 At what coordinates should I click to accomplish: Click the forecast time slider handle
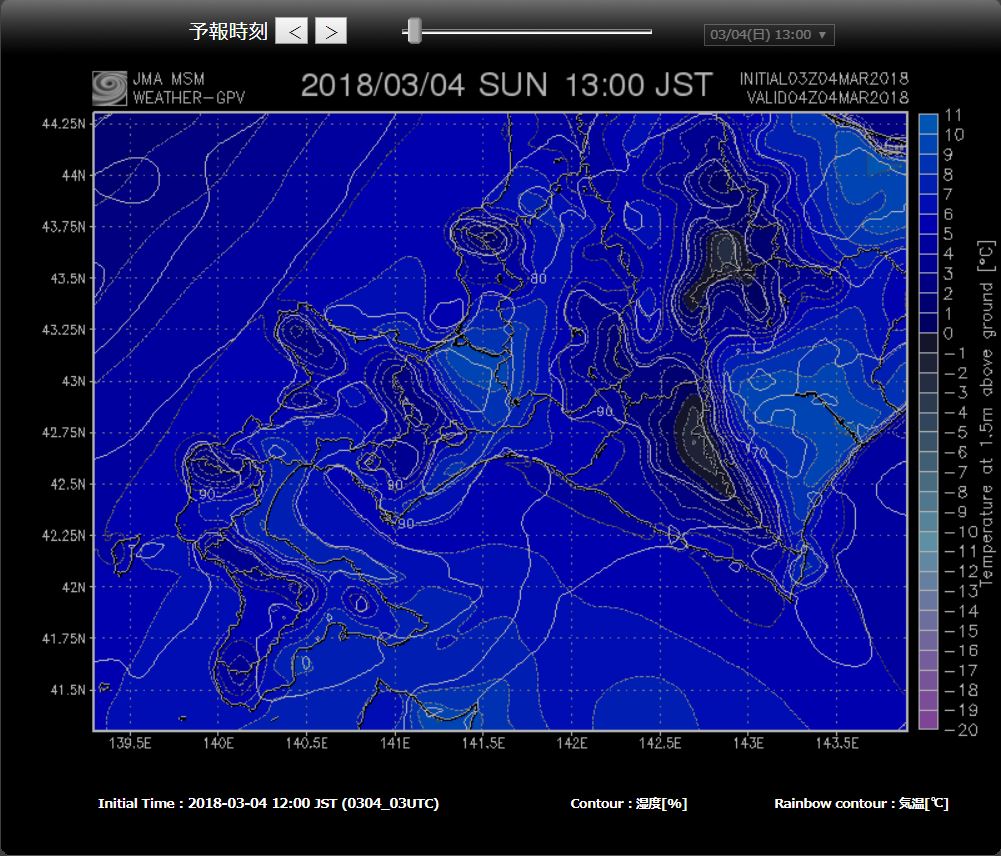(x=414, y=31)
